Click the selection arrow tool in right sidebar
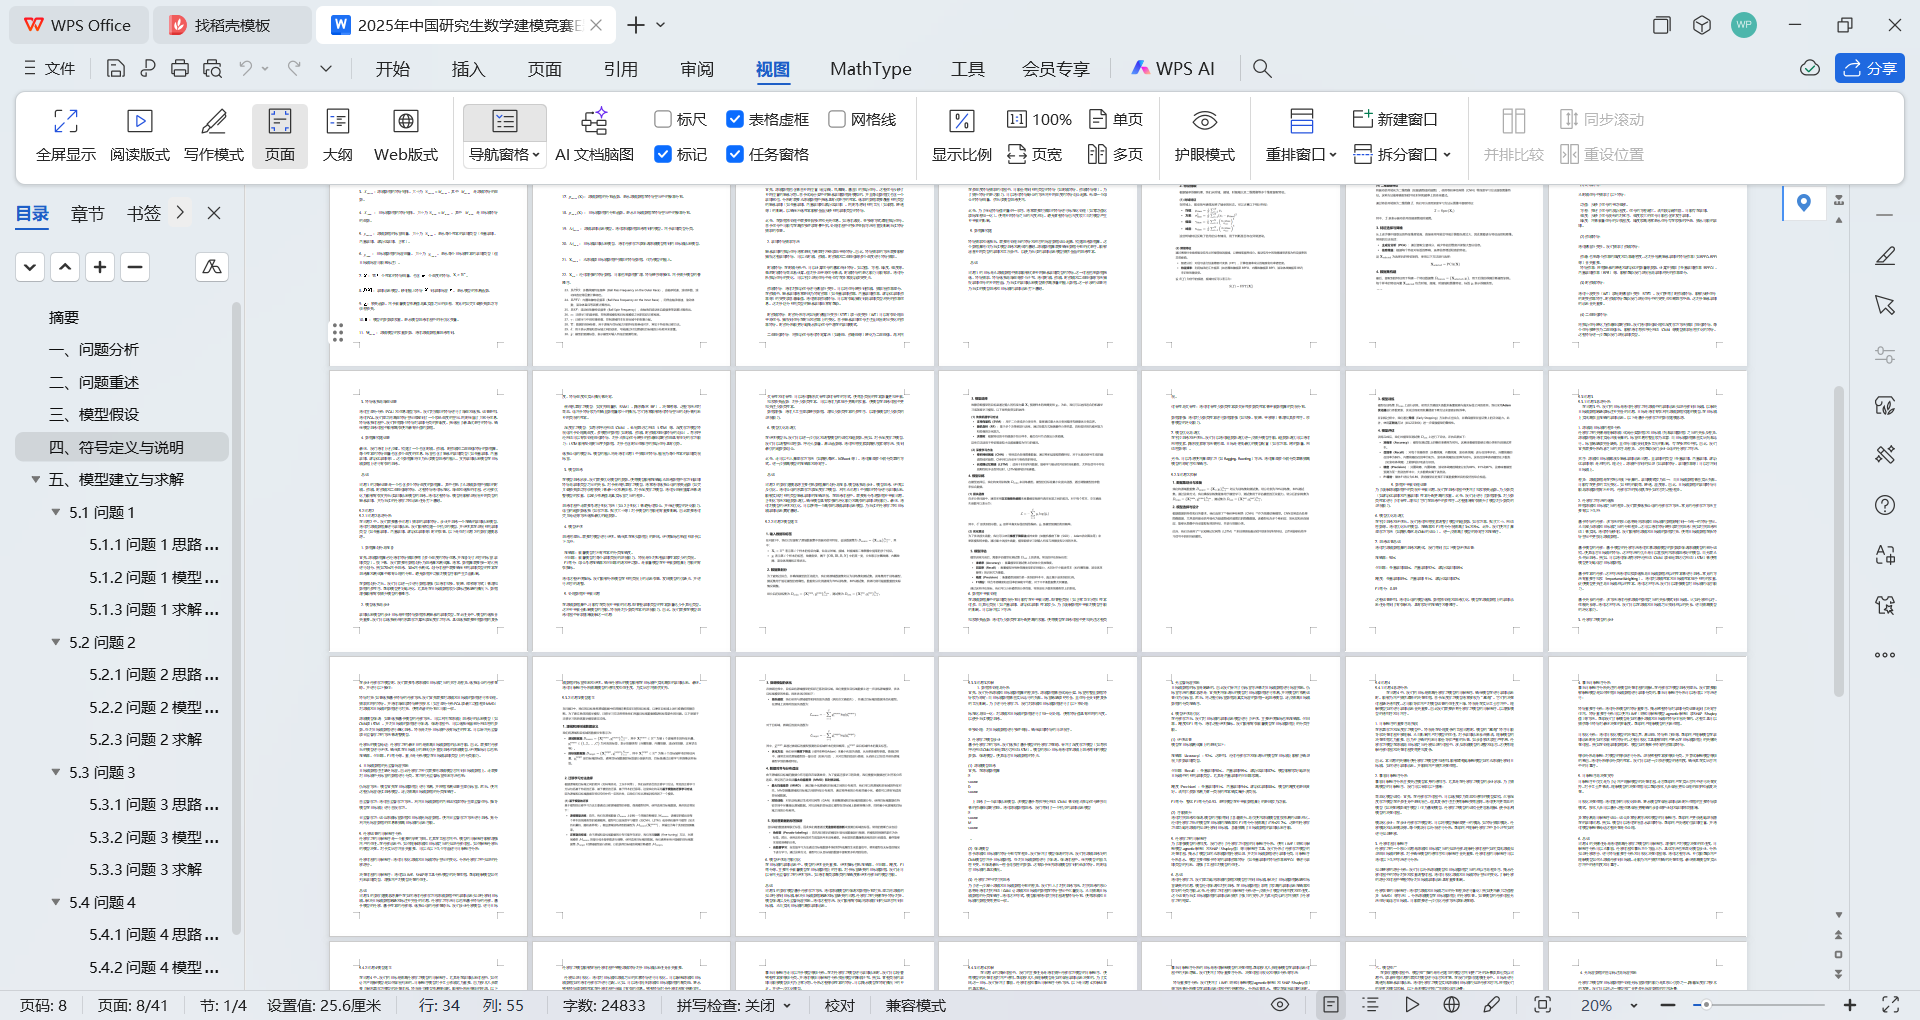The height and width of the screenshot is (1020, 1920). 1885,305
